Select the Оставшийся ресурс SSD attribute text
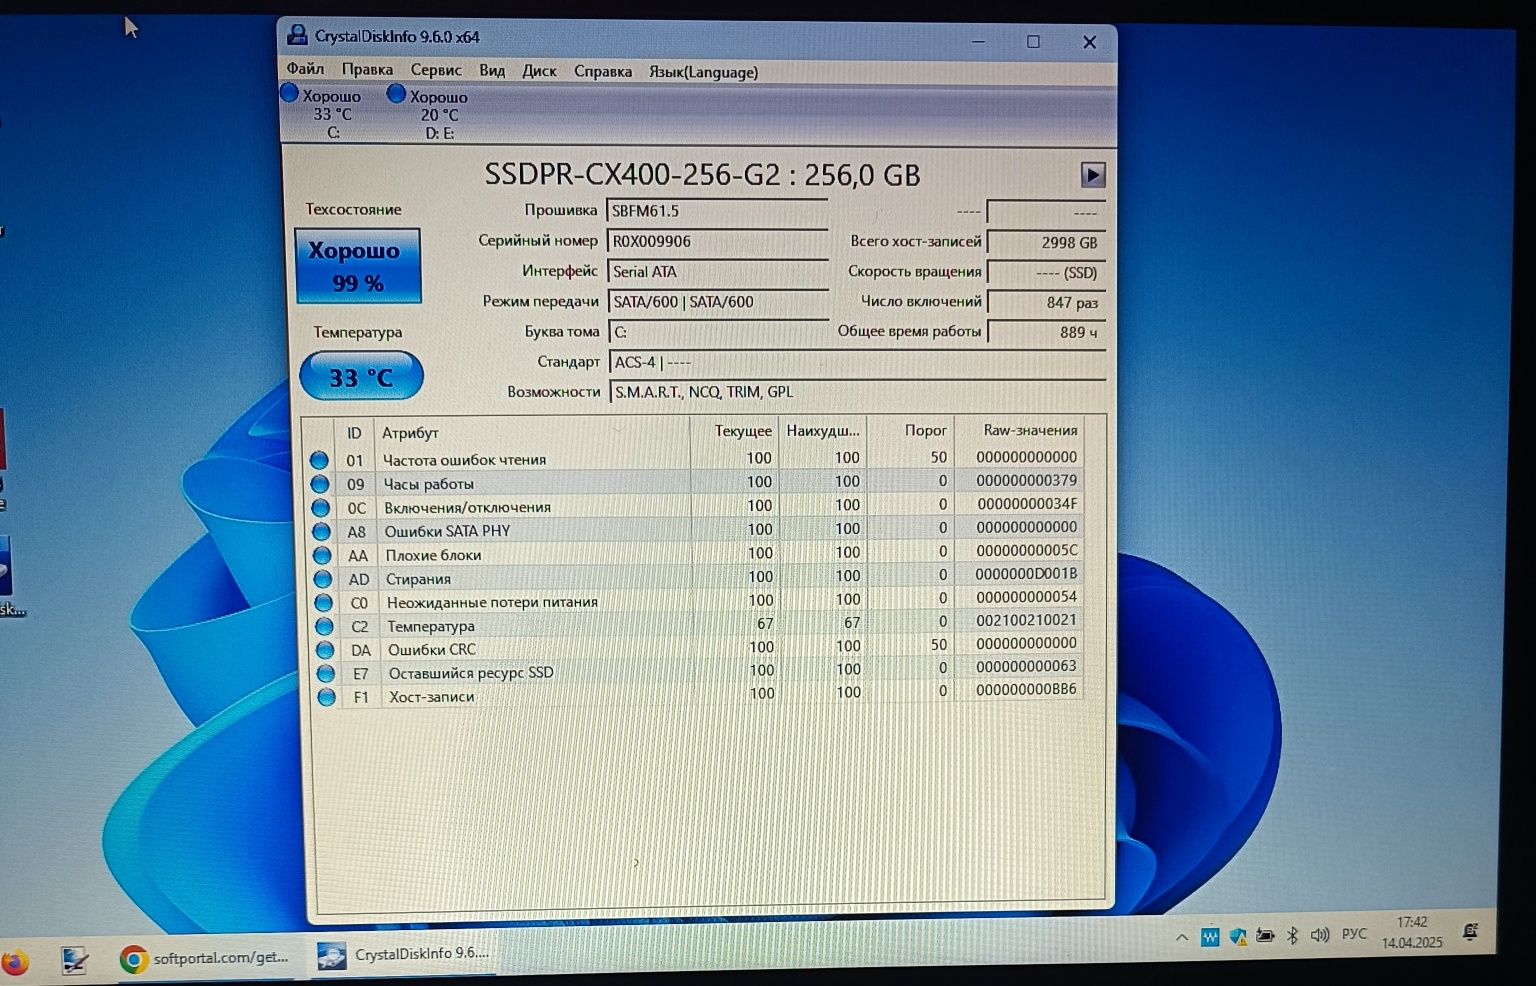The height and width of the screenshot is (986, 1536). (470, 673)
